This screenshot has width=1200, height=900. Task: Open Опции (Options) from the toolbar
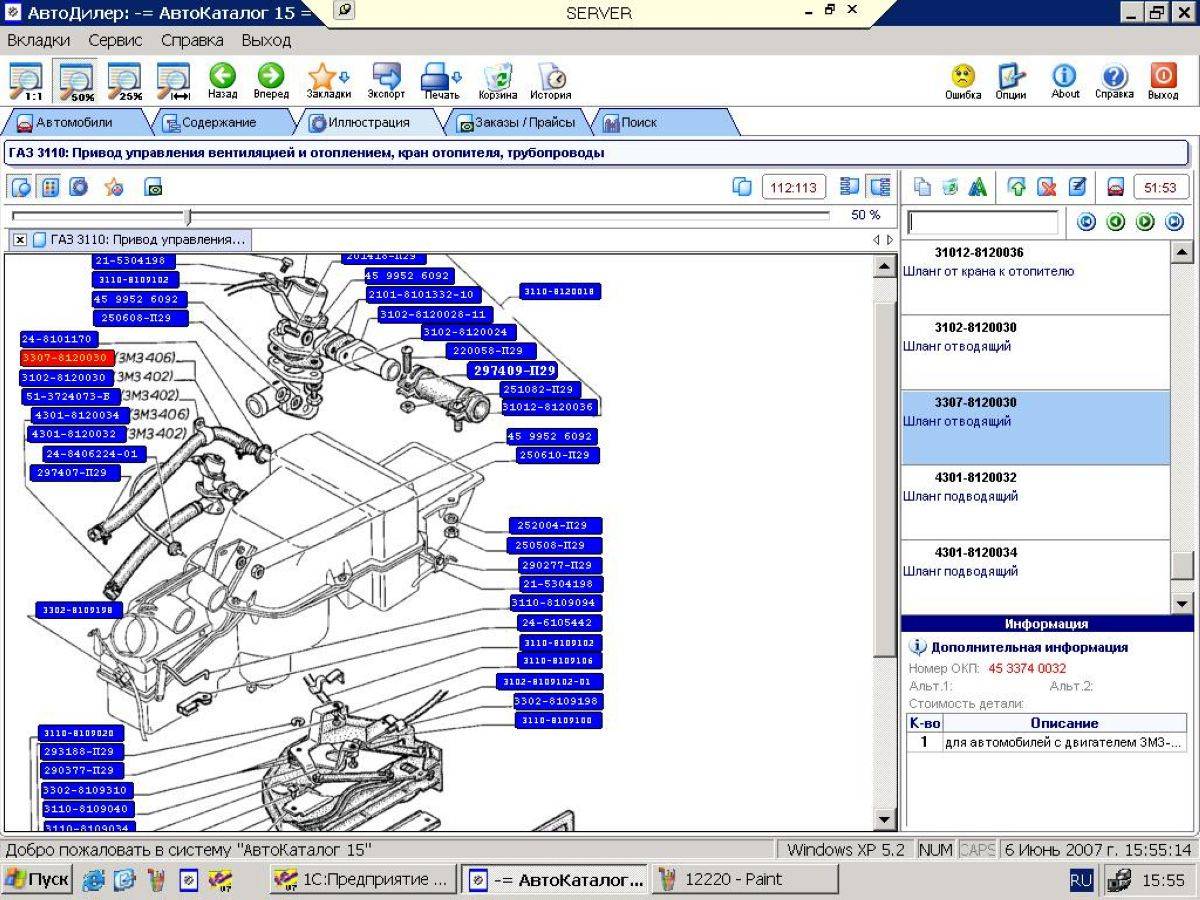click(1011, 78)
